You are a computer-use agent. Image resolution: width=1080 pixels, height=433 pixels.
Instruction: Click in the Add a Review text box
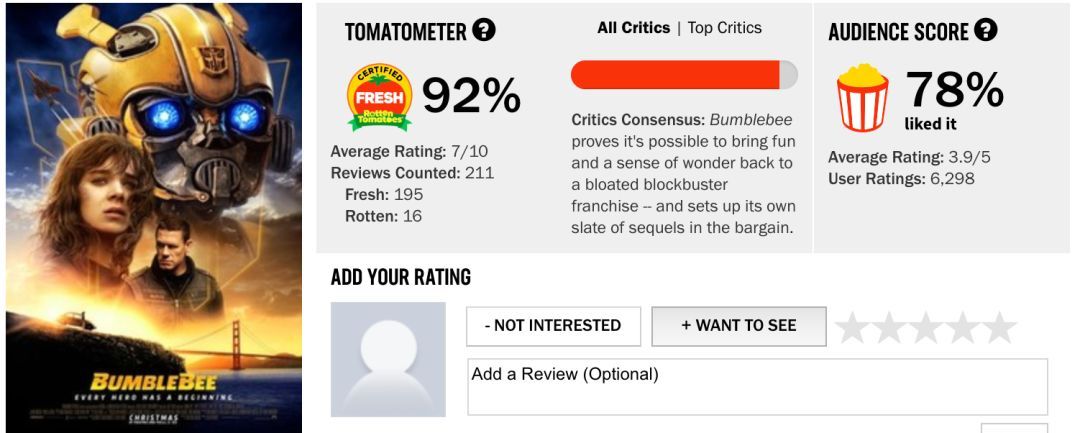(x=758, y=387)
